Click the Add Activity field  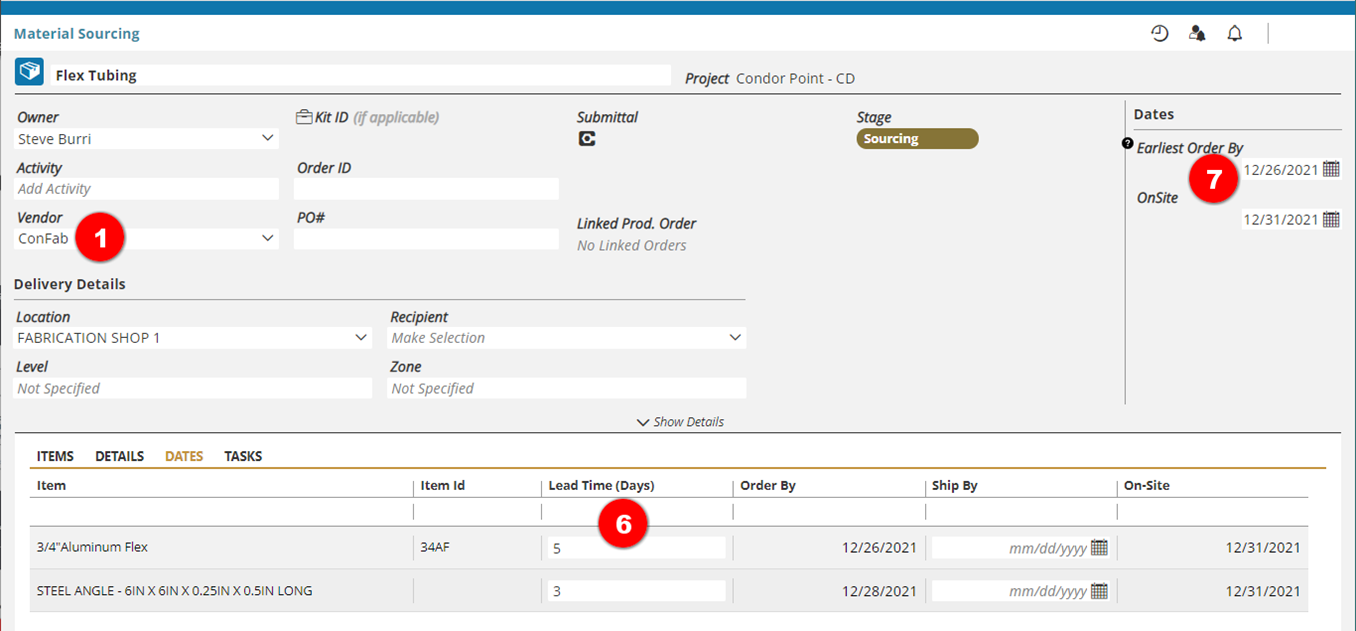[x=147, y=189]
